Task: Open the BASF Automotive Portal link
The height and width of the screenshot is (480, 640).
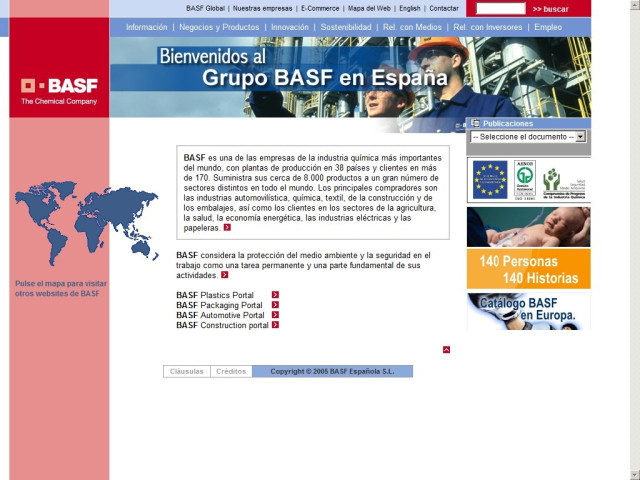Action: click(x=220, y=315)
